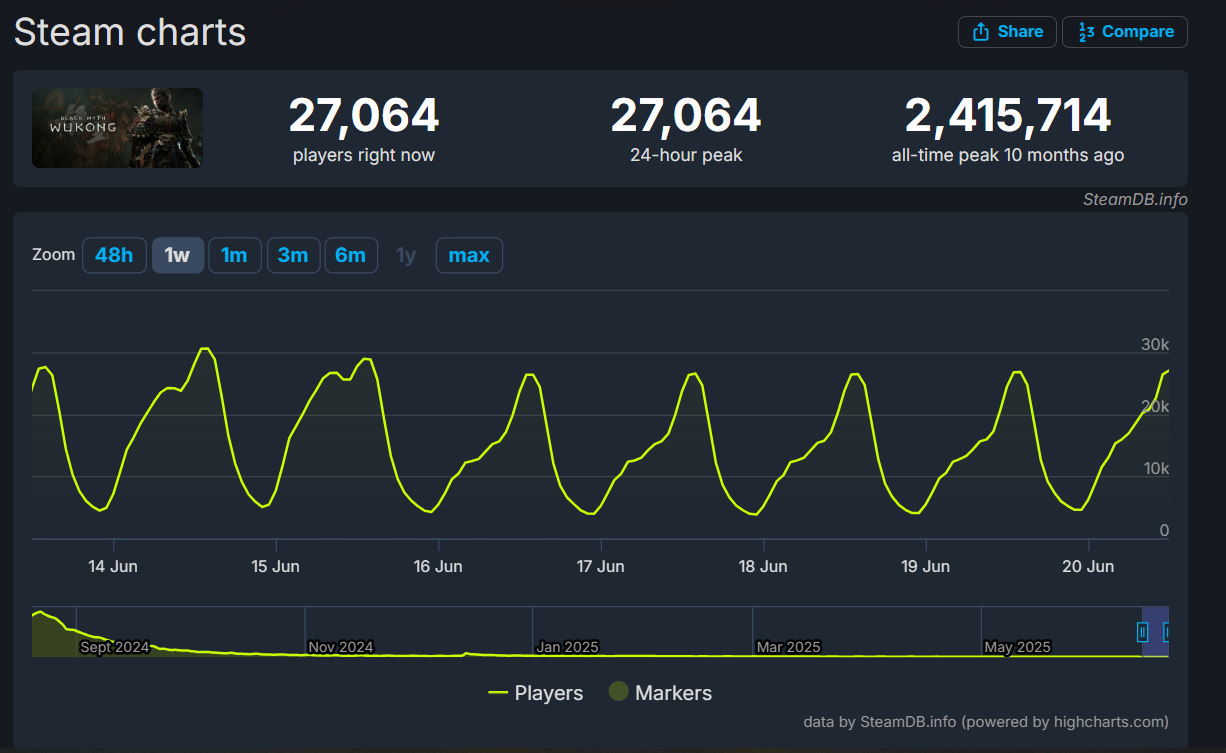The image size is (1226, 753).
Task: Open the Compare button
Action: tap(1125, 32)
